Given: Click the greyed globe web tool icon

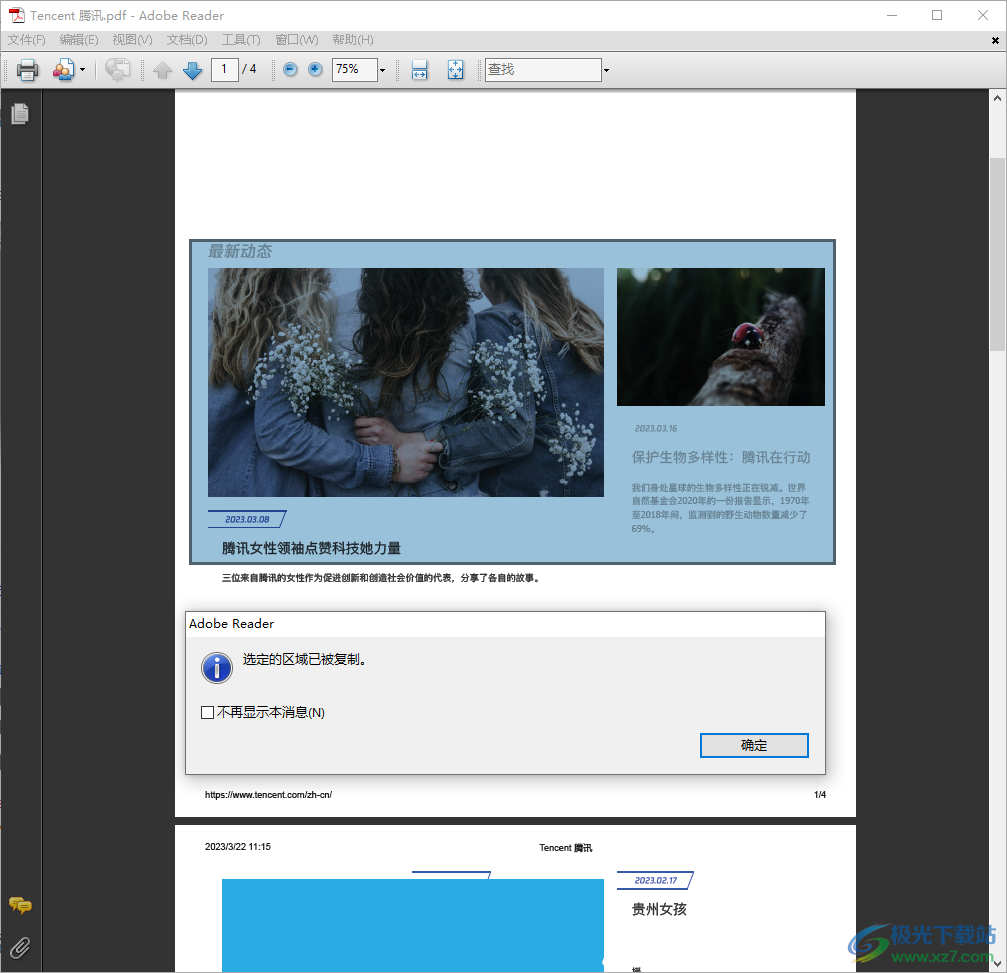Looking at the screenshot, I should pos(117,69).
